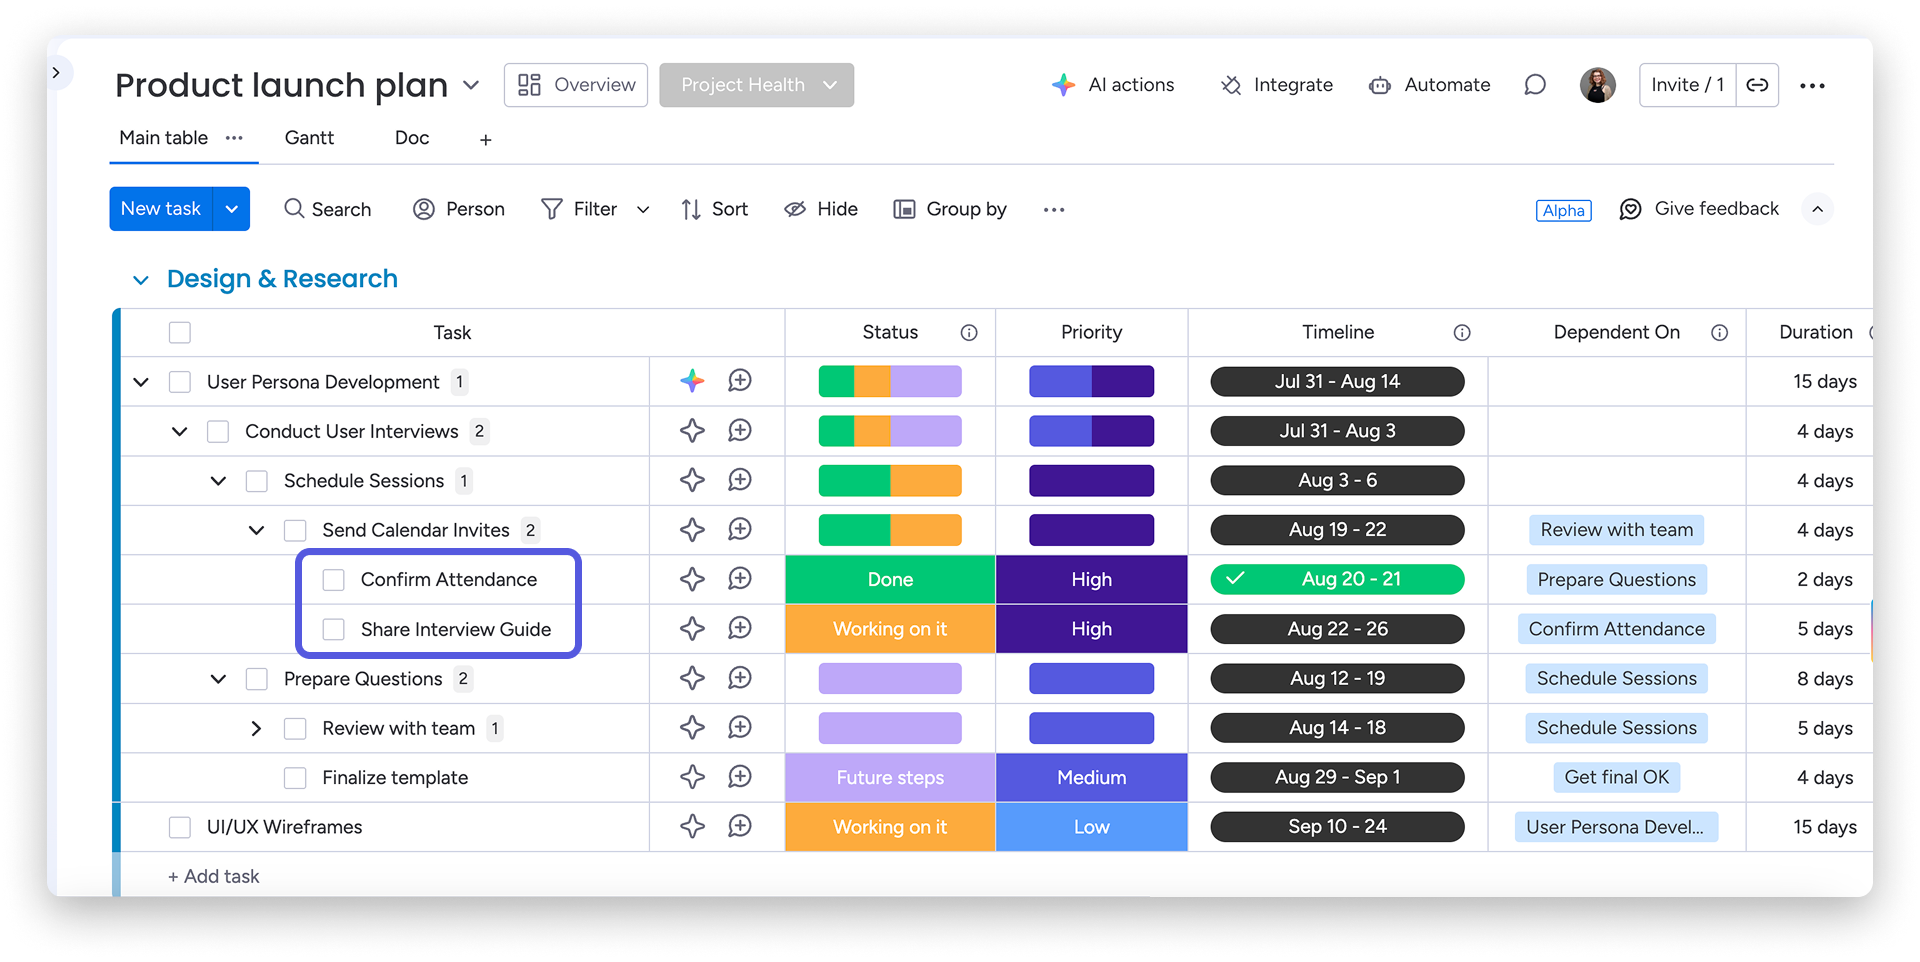Collapse the Design & Research group
Screen dimensions: 1920x962
click(x=141, y=280)
